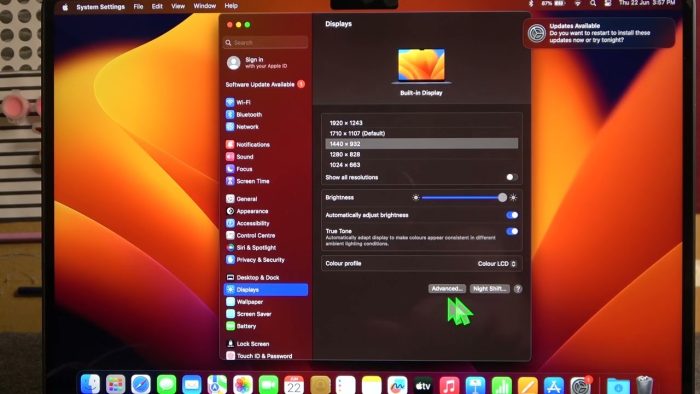Image resolution: width=700 pixels, height=394 pixels.
Task: Disable the True Tone switch
Action: [512, 231]
